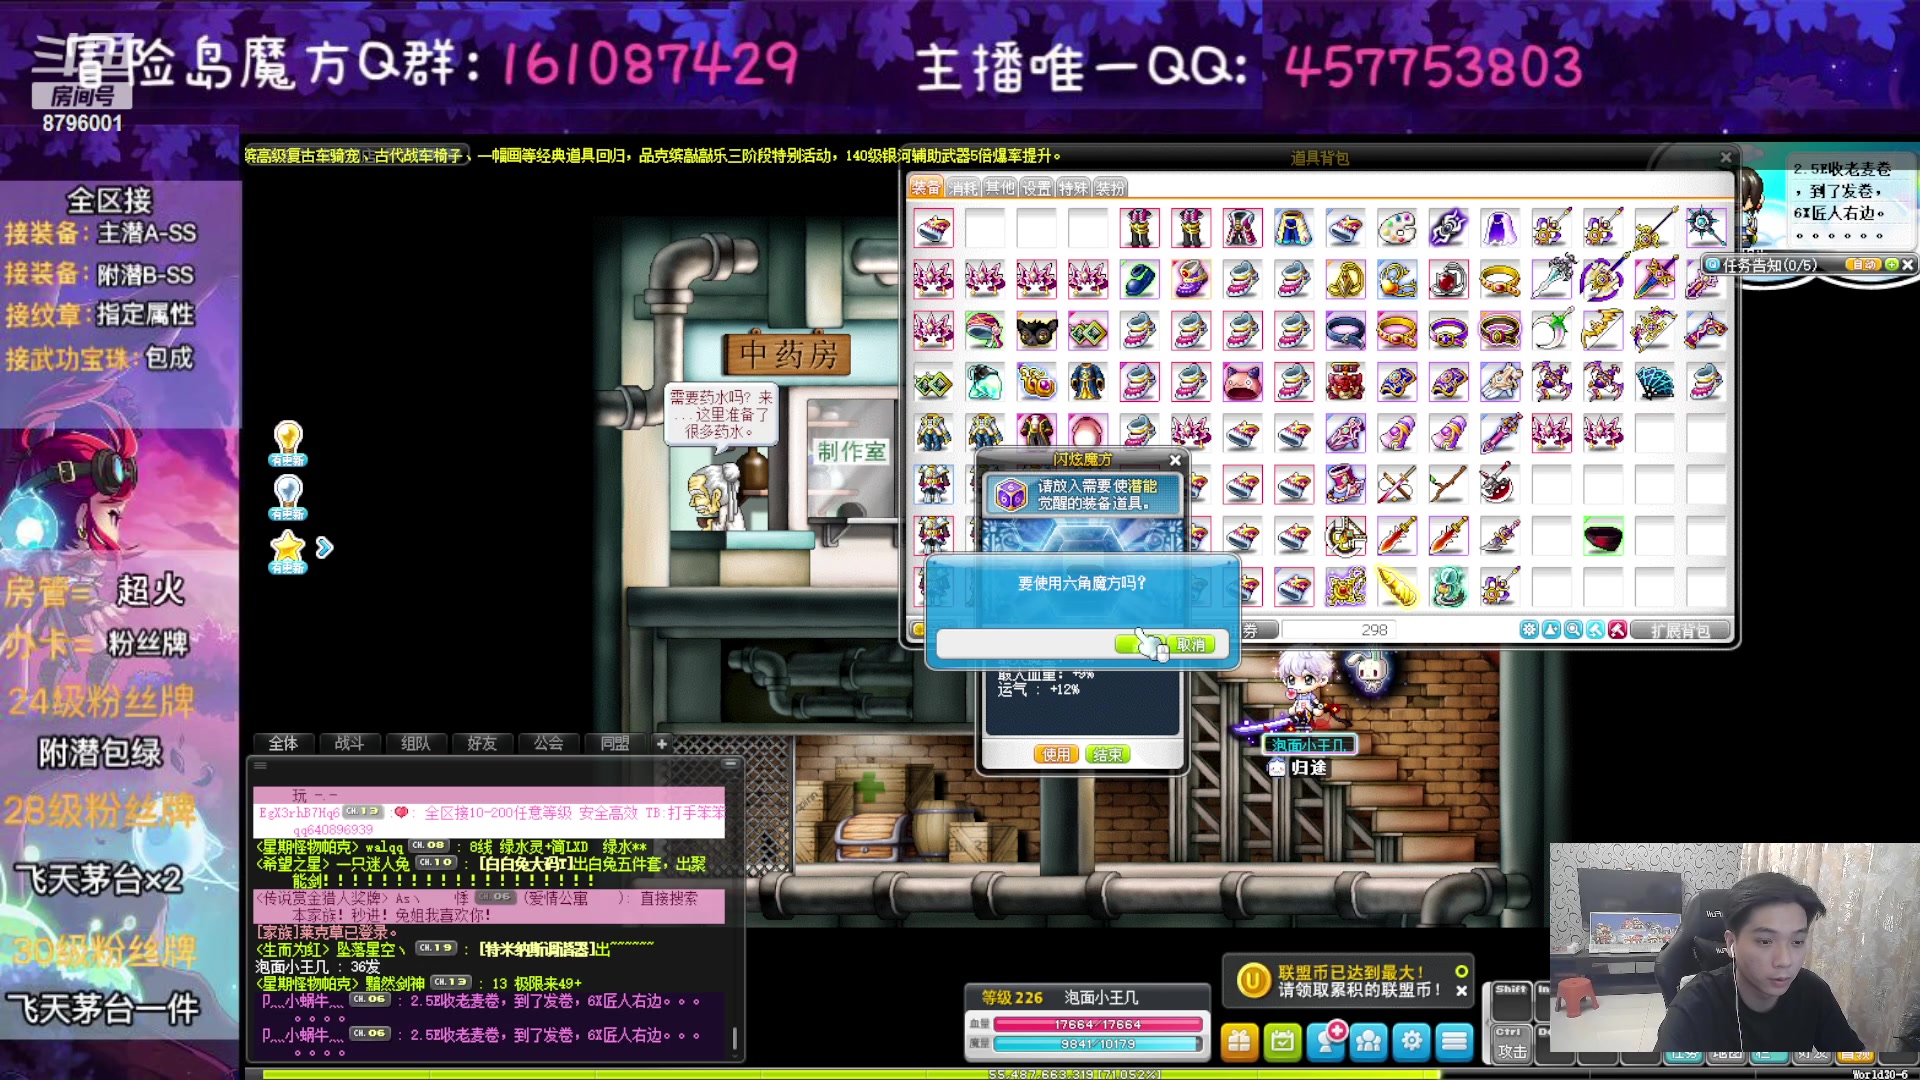This screenshot has height=1080, width=1920.
Task: Open the community group icon
Action: (x=1368, y=1042)
